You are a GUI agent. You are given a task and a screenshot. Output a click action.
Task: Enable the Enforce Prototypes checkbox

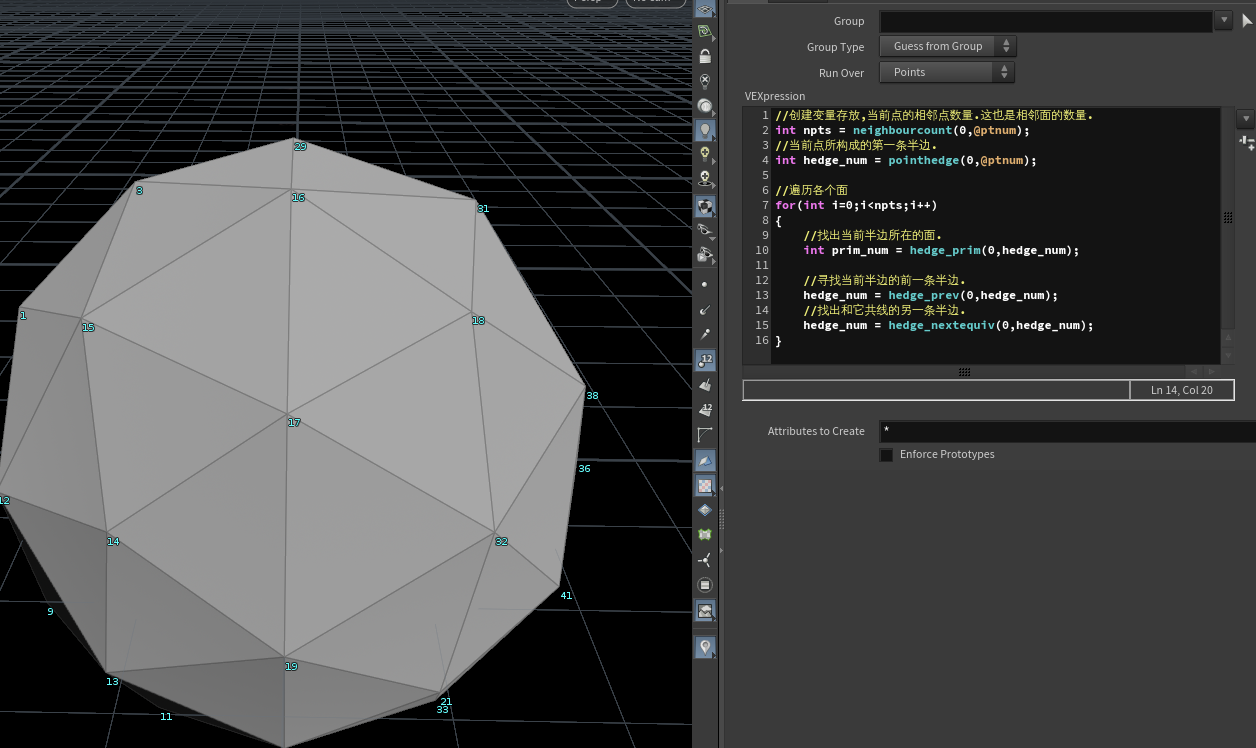[886, 455]
